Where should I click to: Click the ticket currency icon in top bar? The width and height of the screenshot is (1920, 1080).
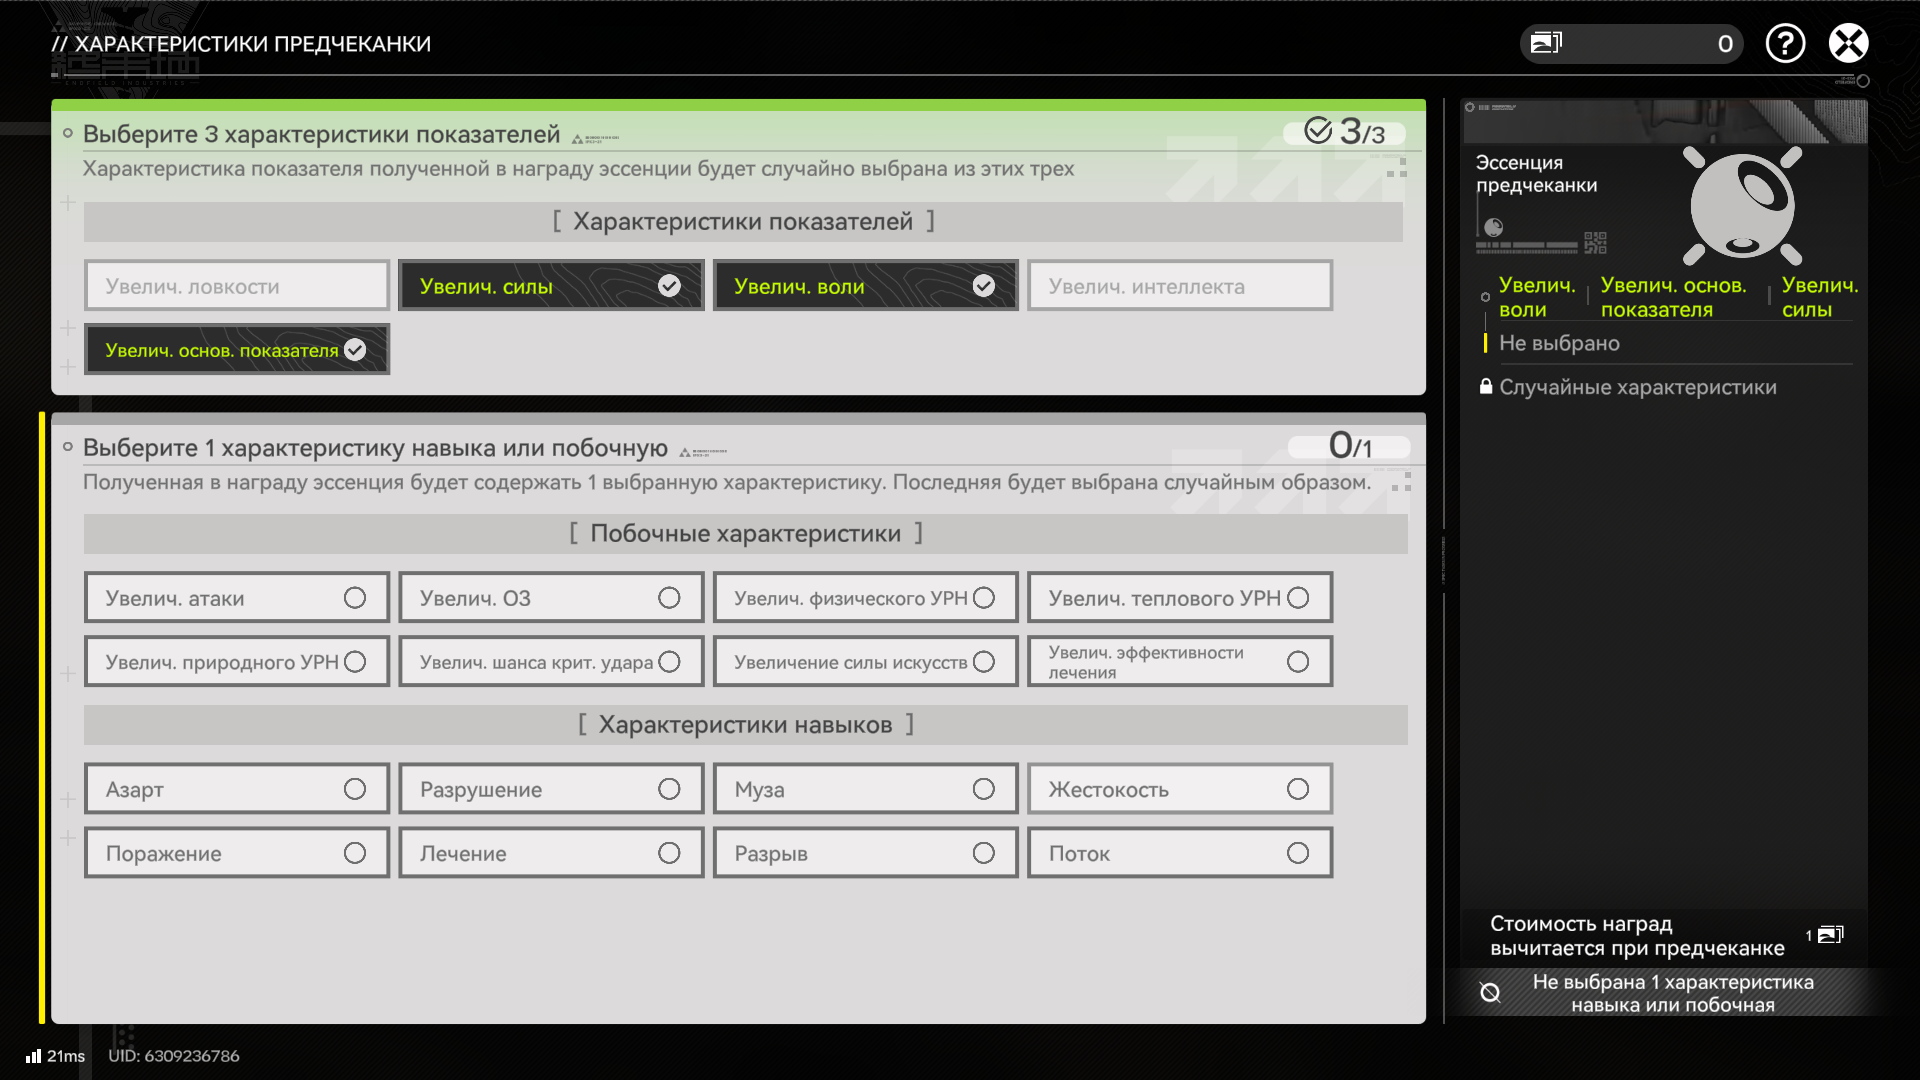[1546, 43]
